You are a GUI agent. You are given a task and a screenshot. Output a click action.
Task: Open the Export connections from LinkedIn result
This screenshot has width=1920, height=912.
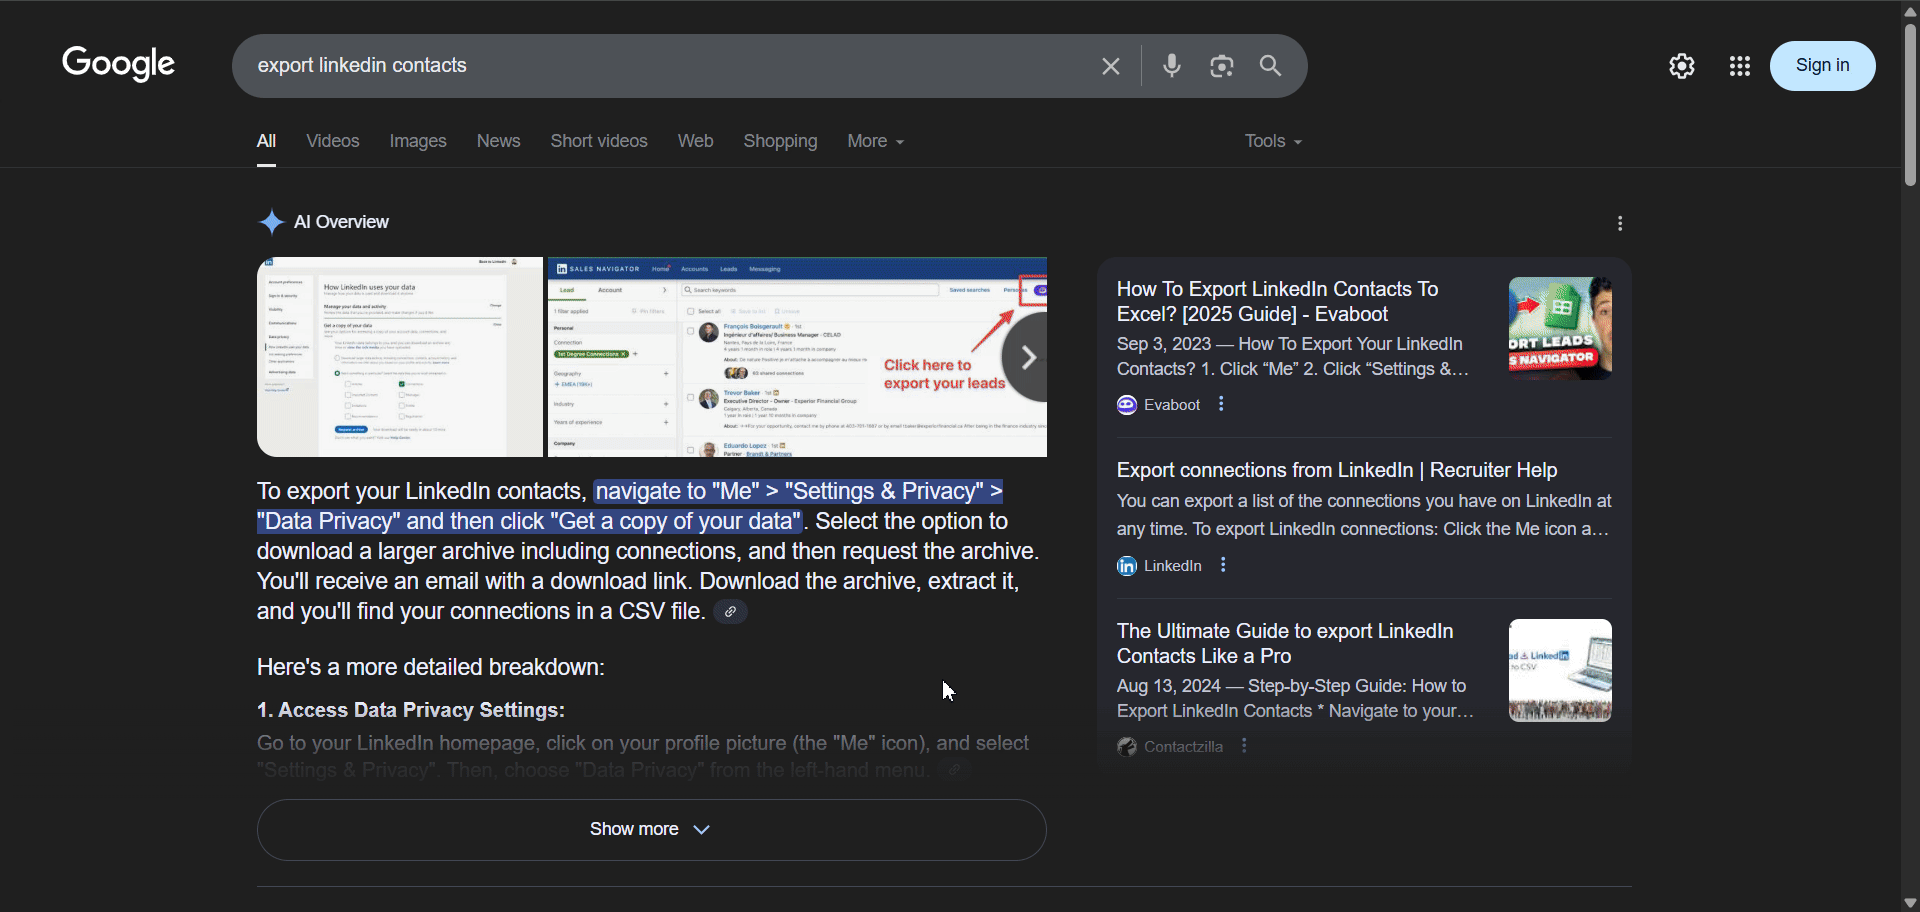[x=1337, y=470]
